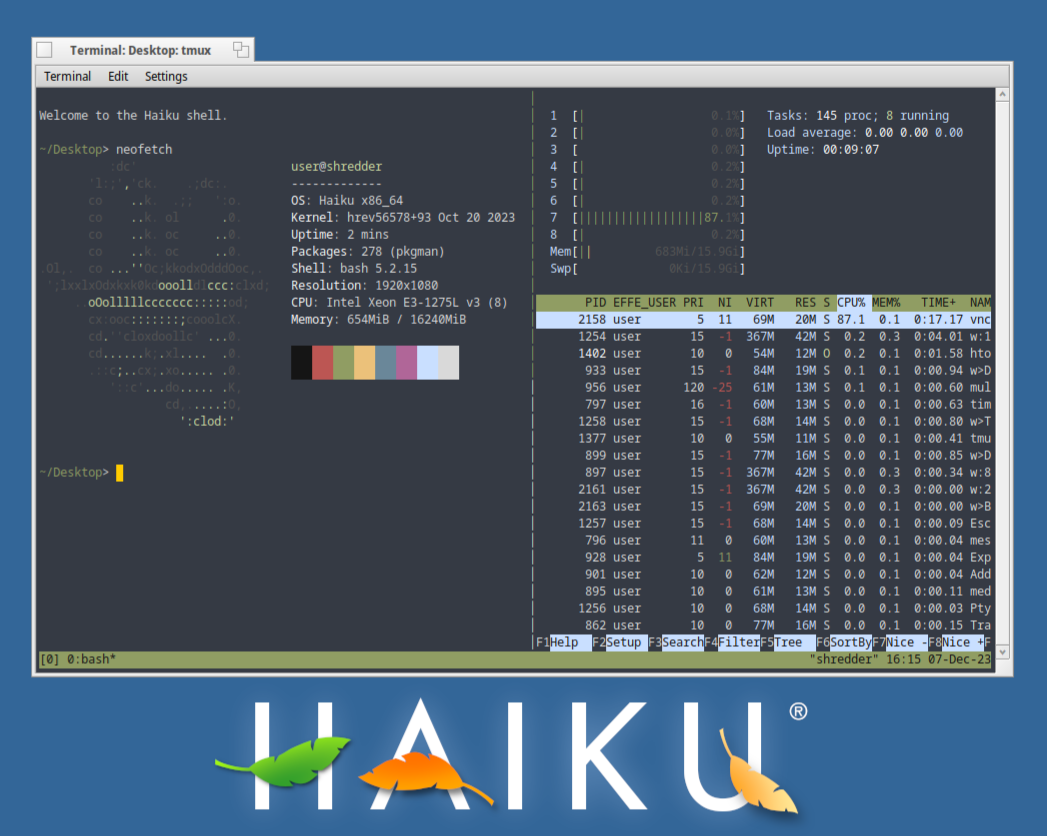The image size is (1047, 836).
Task: Sort by MEM% column header
Action: coord(886,302)
